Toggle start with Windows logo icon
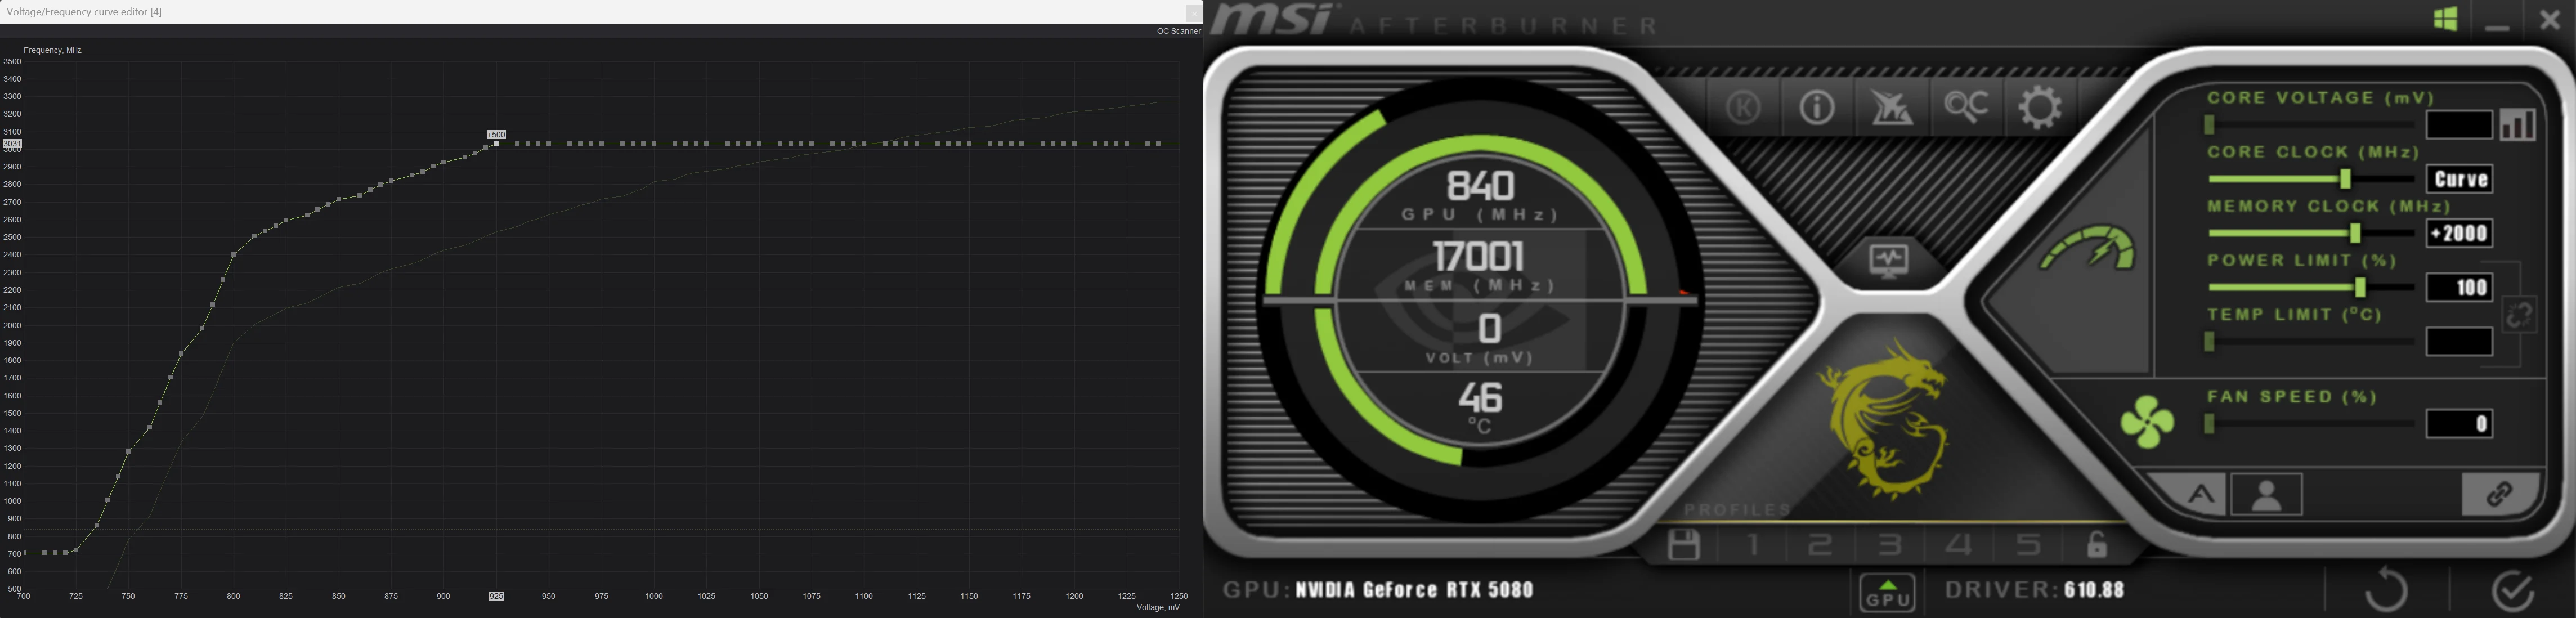The width and height of the screenshot is (2576, 618). click(x=2446, y=19)
